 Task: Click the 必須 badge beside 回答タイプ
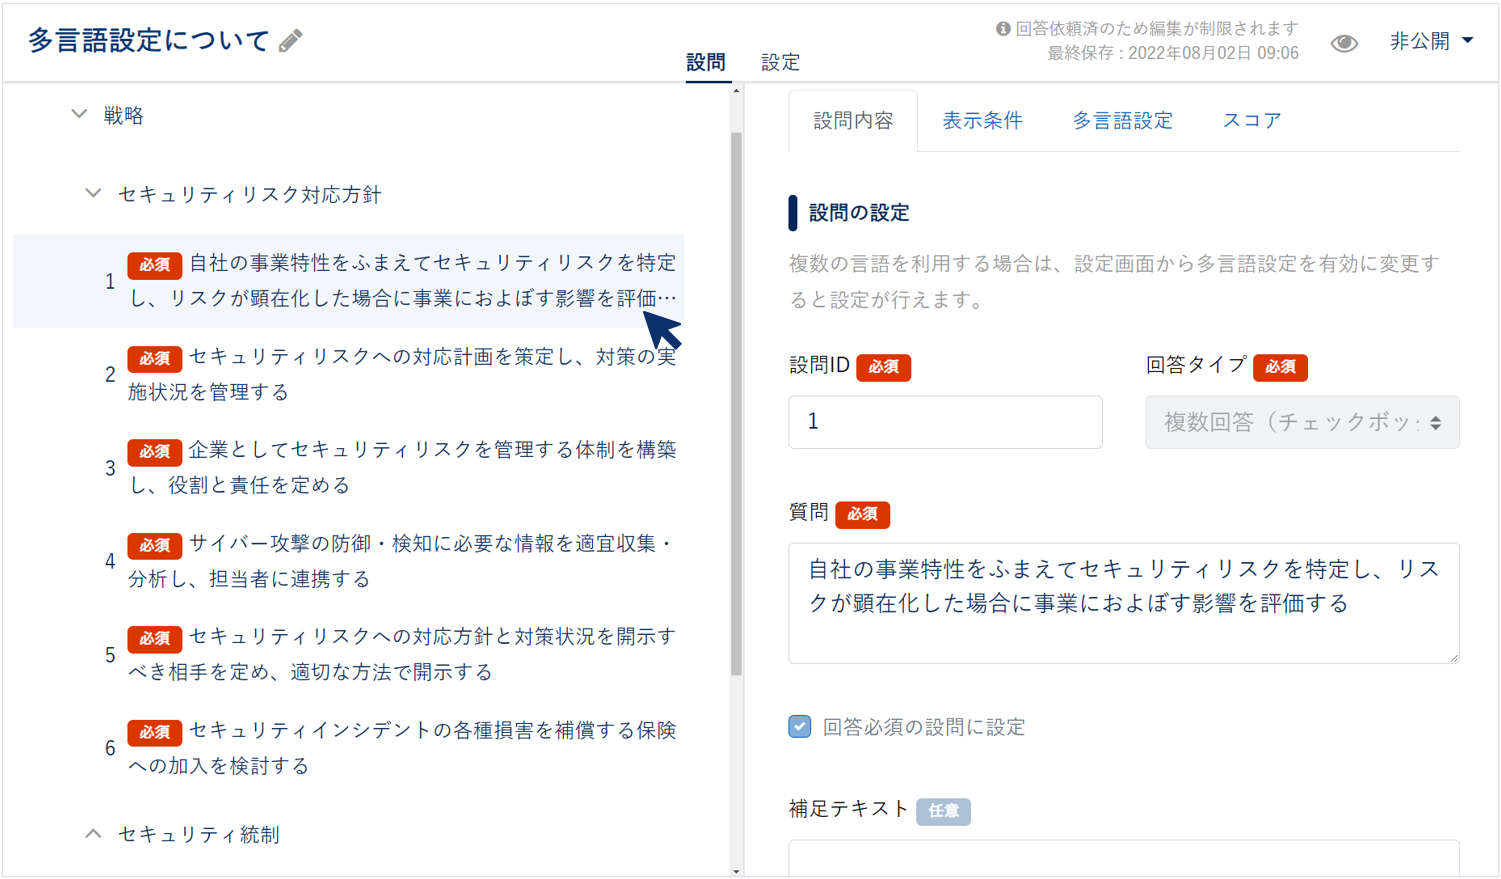pyautogui.click(x=1280, y=367)
